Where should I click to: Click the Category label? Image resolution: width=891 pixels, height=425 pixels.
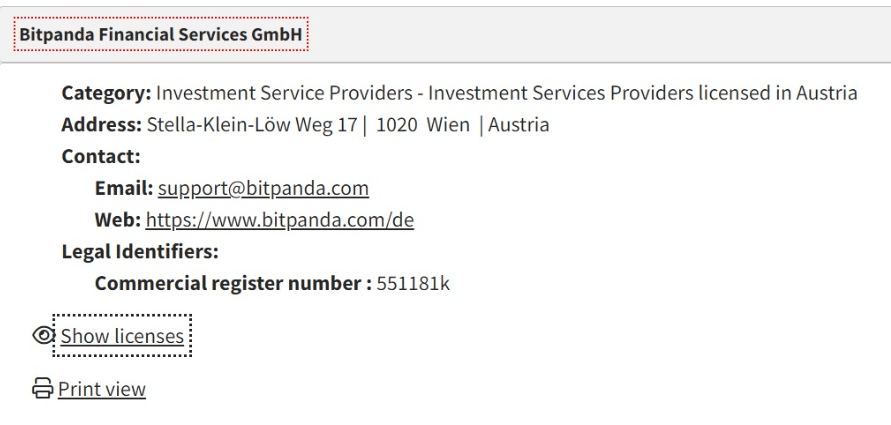pyautogui.click(x=106, y=94)
